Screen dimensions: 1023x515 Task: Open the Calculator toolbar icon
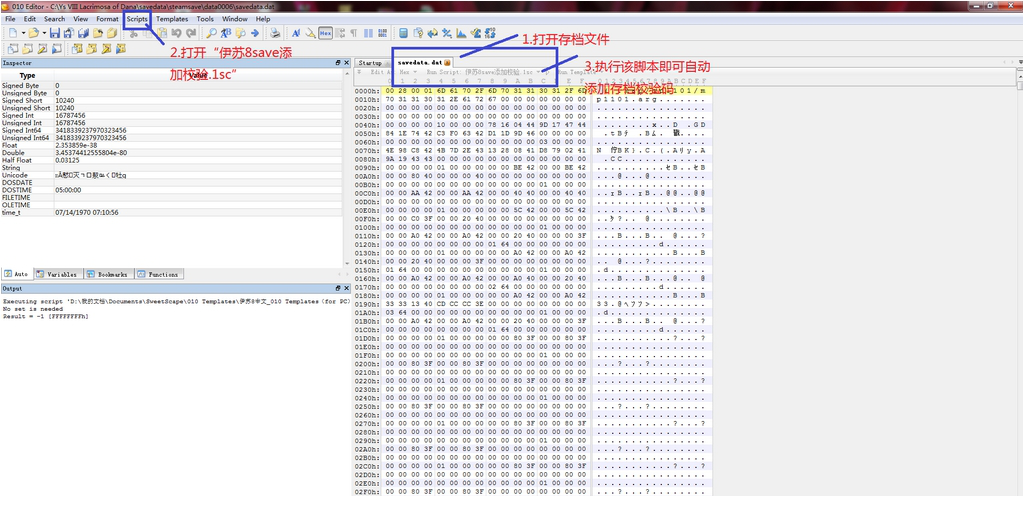tap(403, 33)
